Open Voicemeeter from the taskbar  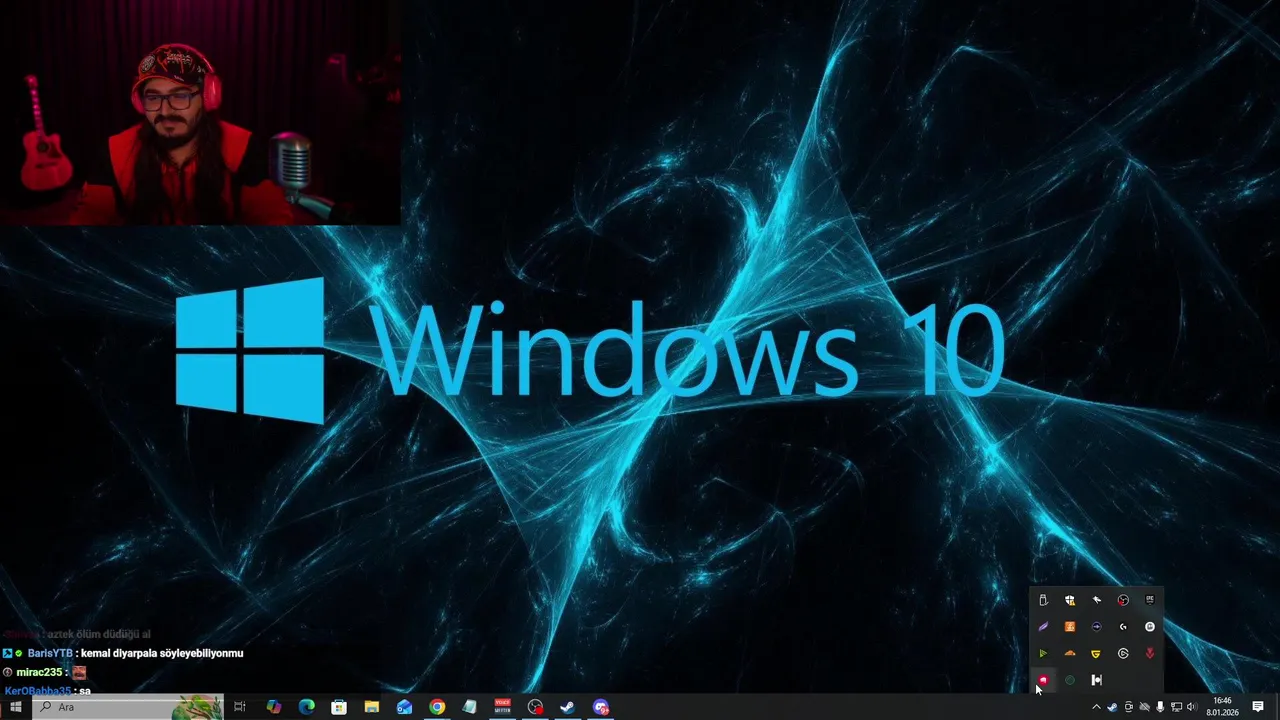coord(502,707)
